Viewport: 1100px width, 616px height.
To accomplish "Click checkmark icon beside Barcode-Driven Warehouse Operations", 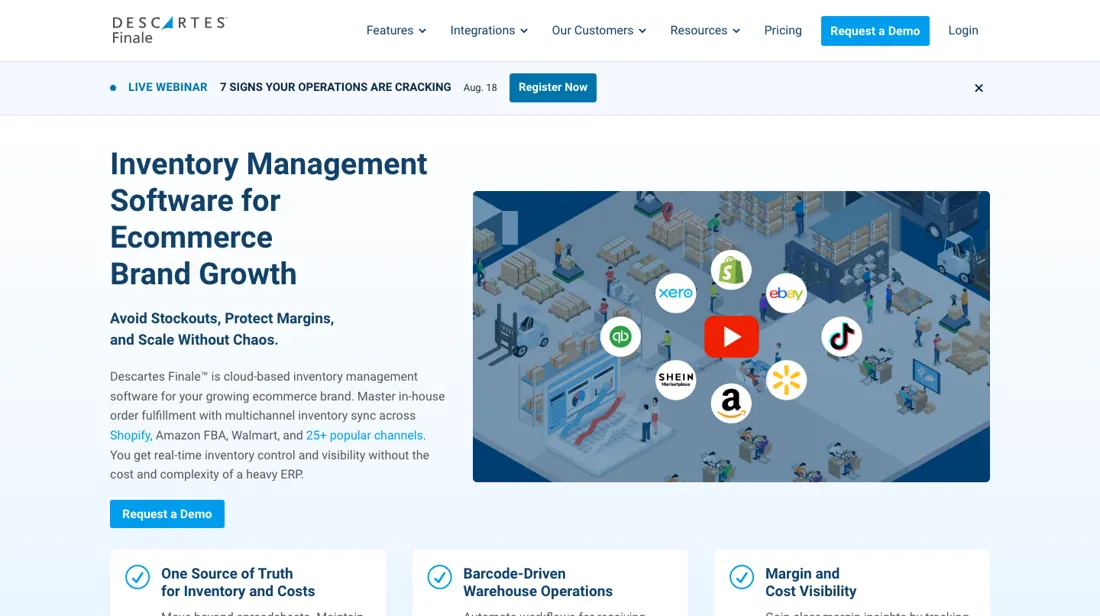I will (x=440, y=577).
